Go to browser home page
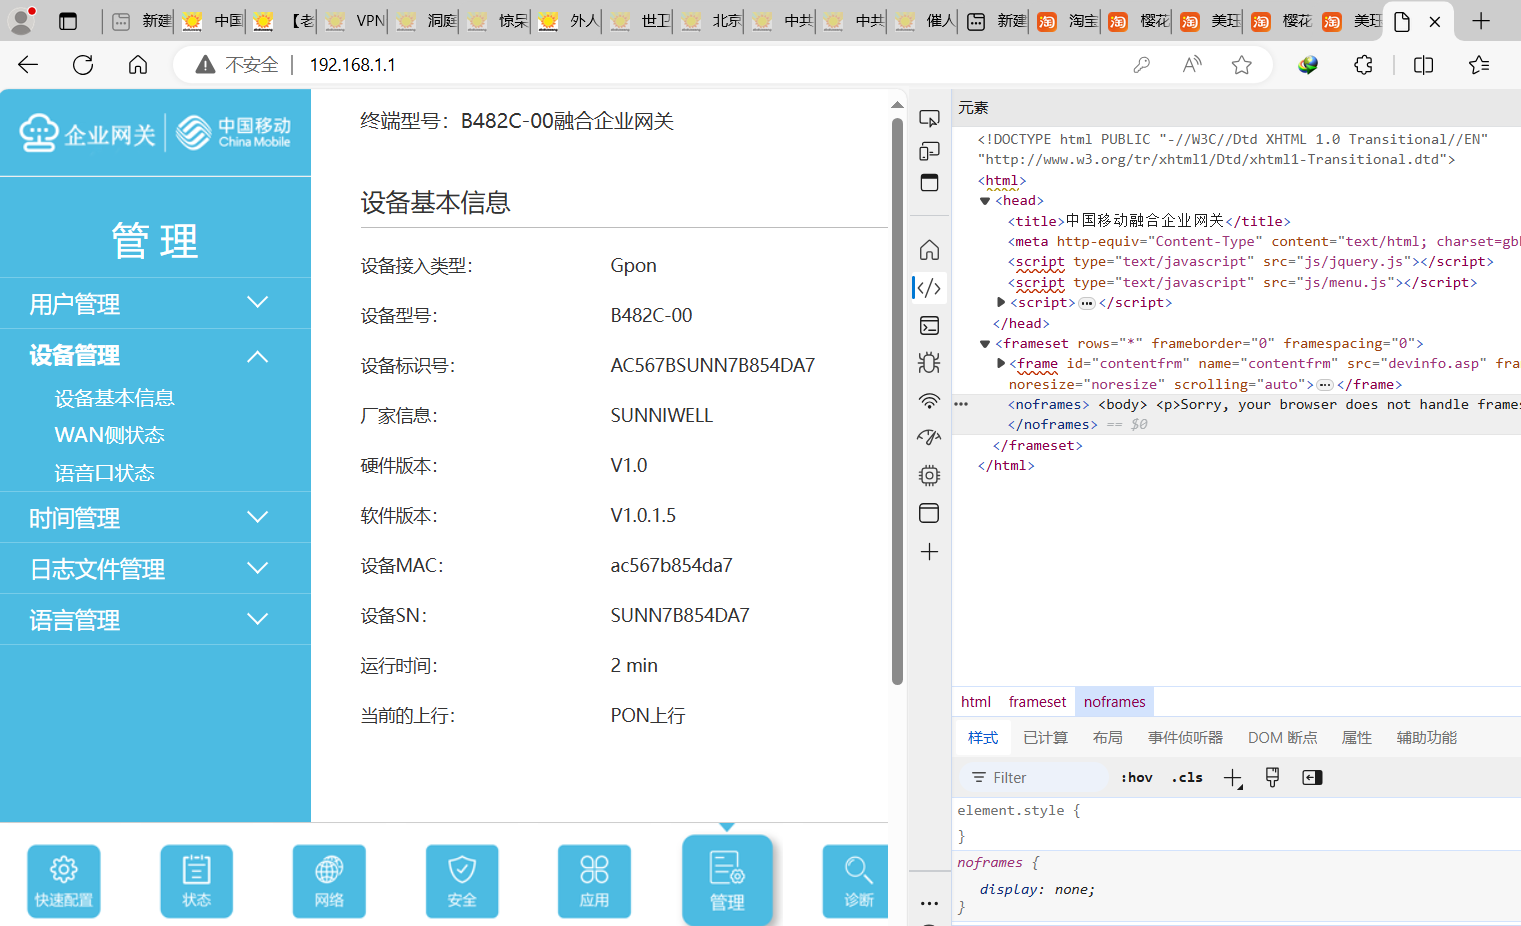The width and height of the screenshot is (1521, 926). [x=138, y=65]
